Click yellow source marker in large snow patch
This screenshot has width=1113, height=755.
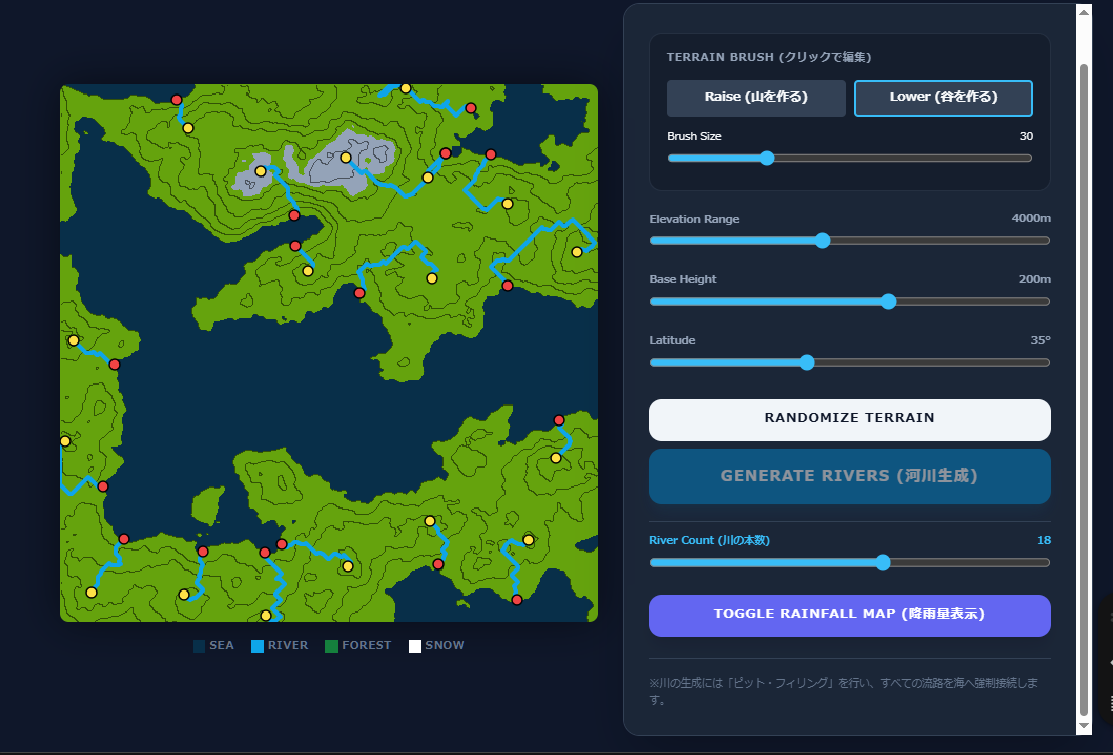(346, 158)
